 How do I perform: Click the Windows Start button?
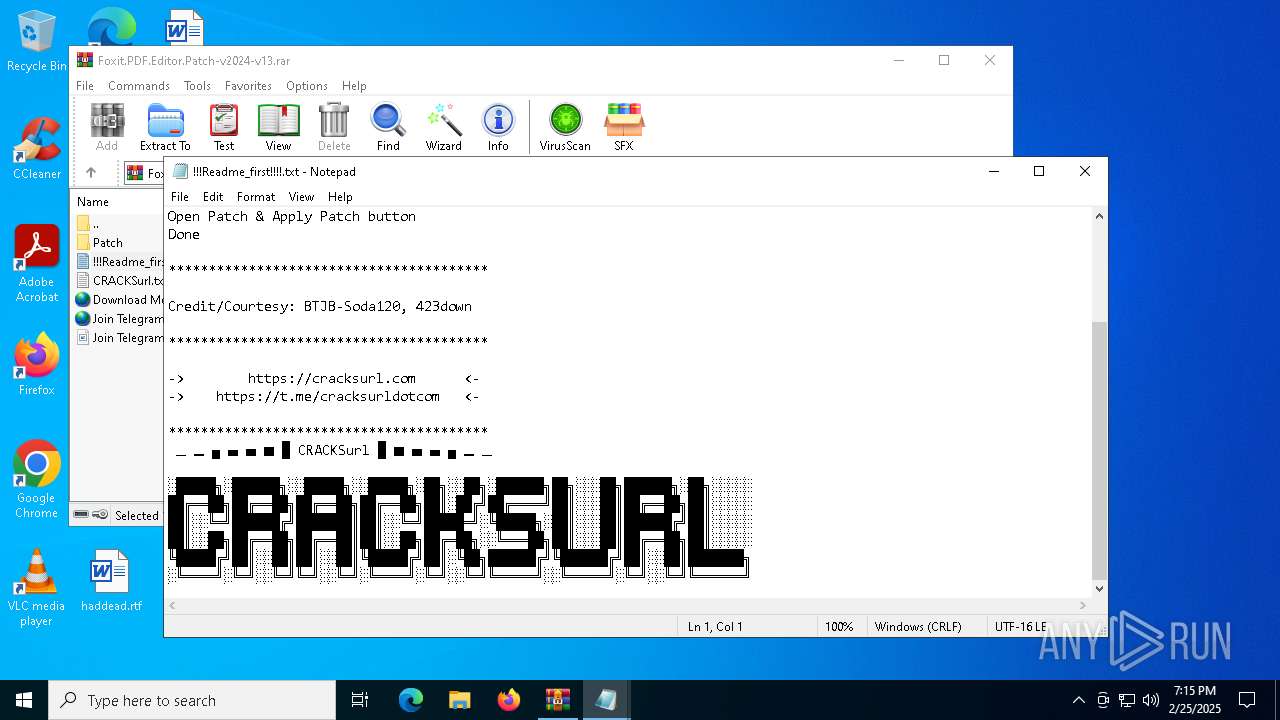pyautogui.click(x=24, y=700)
